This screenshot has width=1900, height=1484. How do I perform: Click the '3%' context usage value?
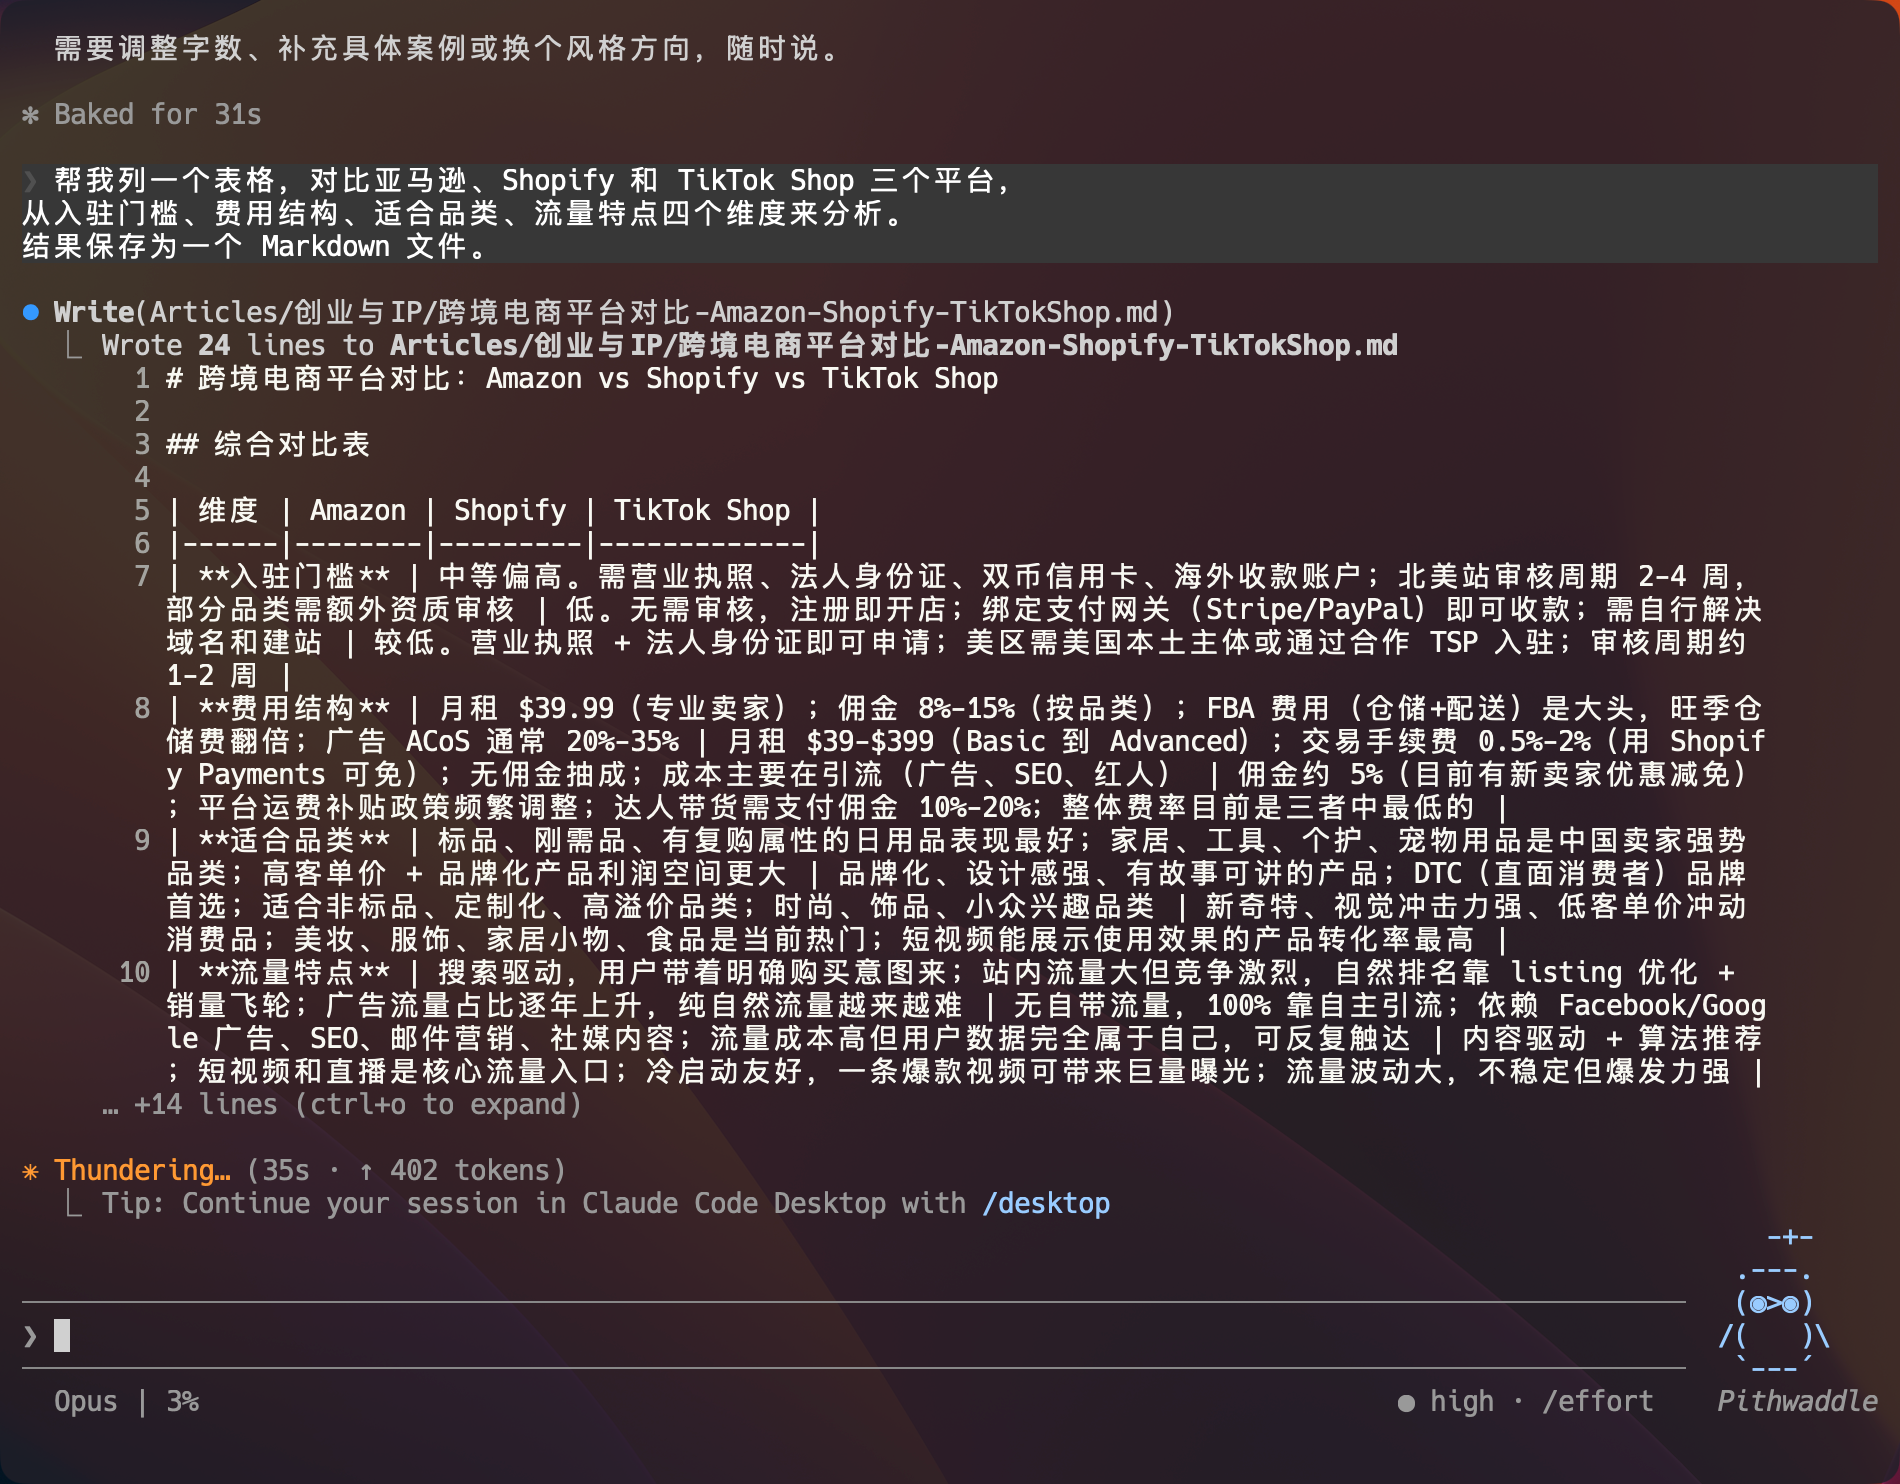(183, 1401)
